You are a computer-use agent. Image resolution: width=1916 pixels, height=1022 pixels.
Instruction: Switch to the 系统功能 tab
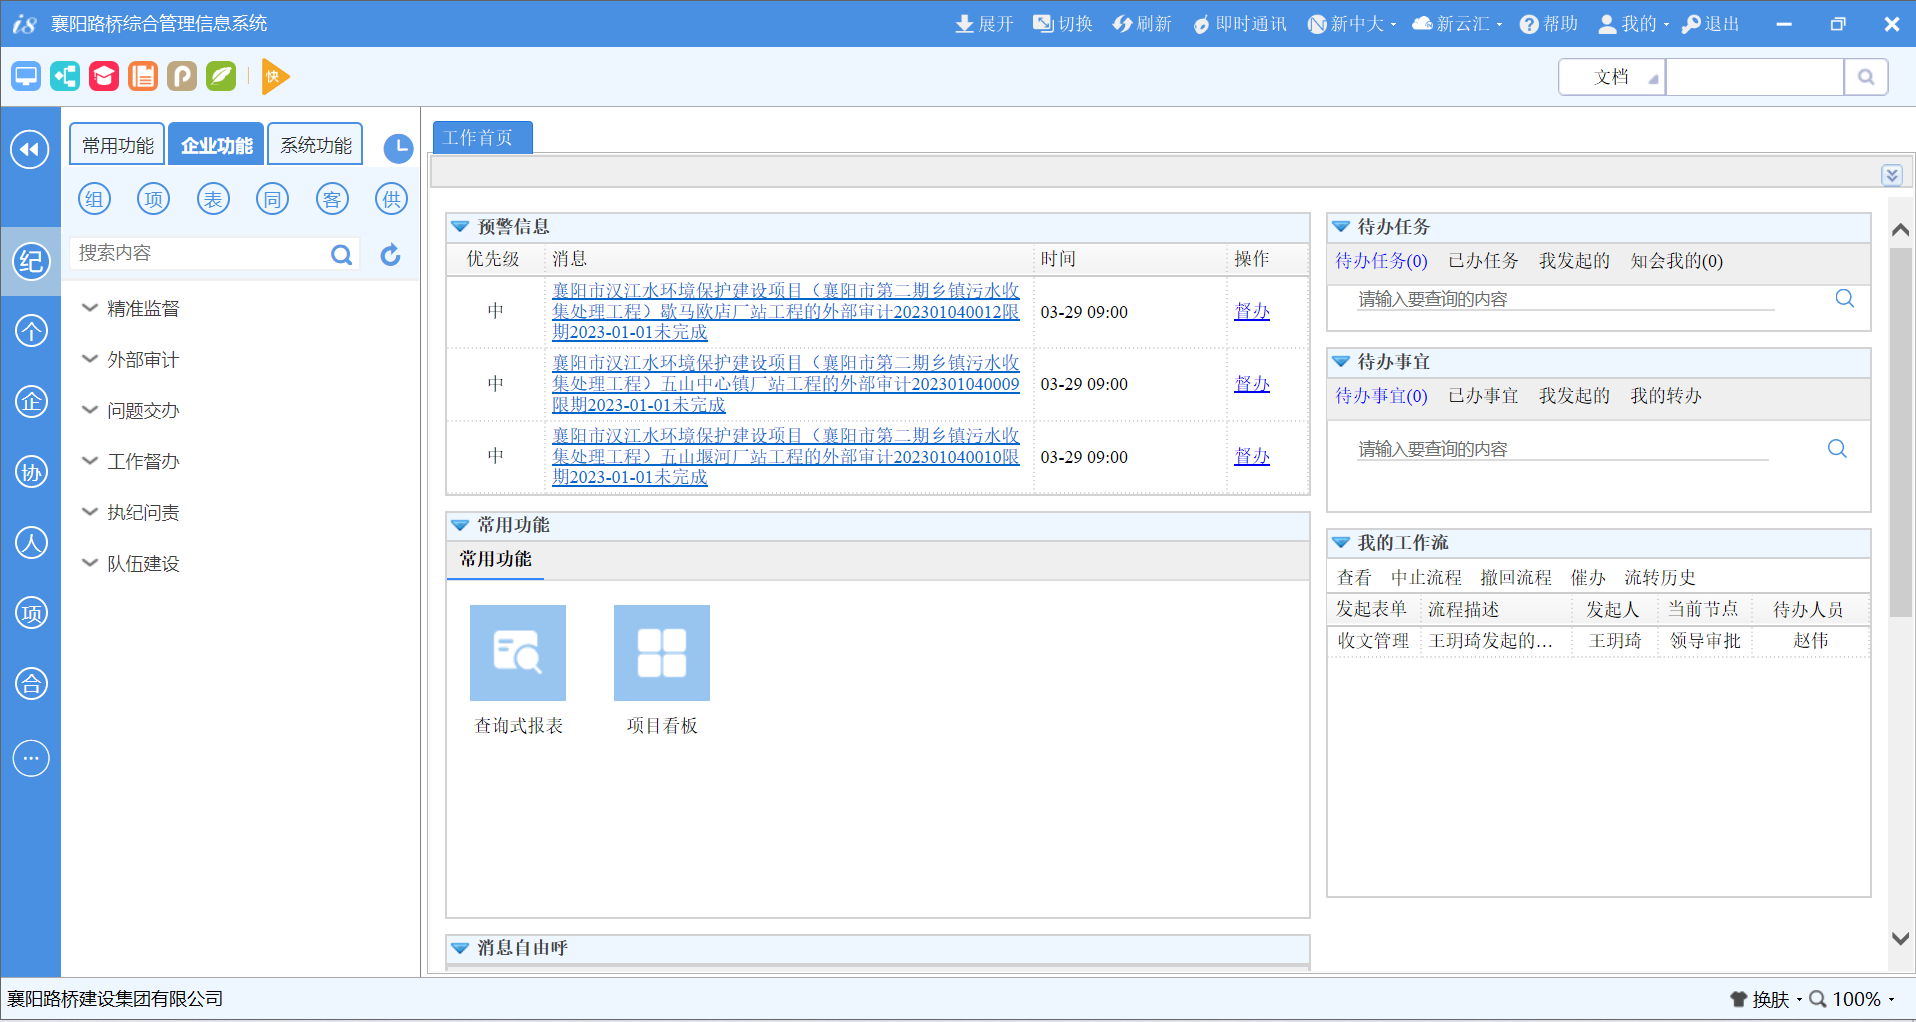[314, 144]
